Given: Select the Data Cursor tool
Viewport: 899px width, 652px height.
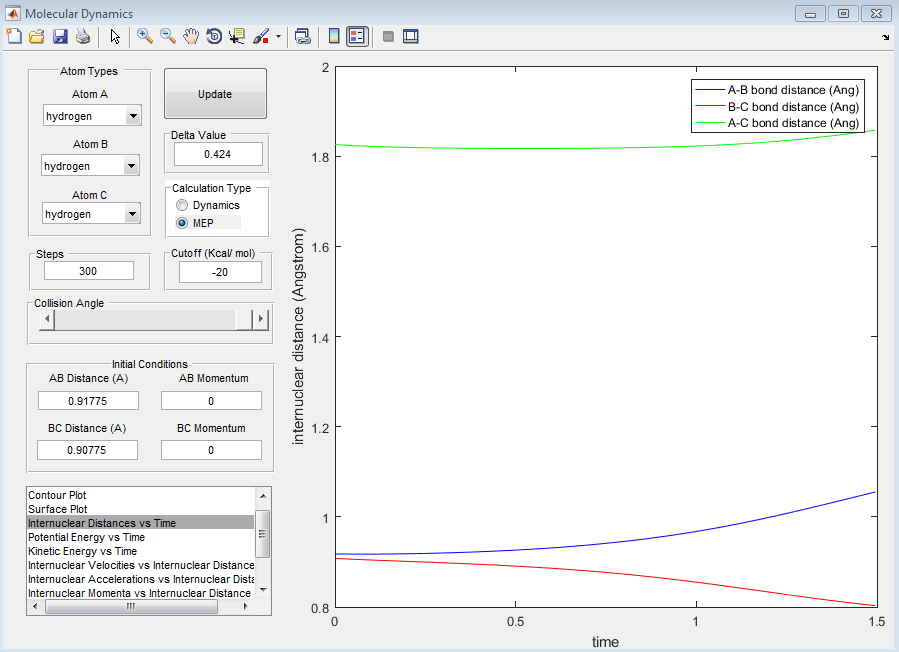Looking at the screenshot, I should coord(237,37).
